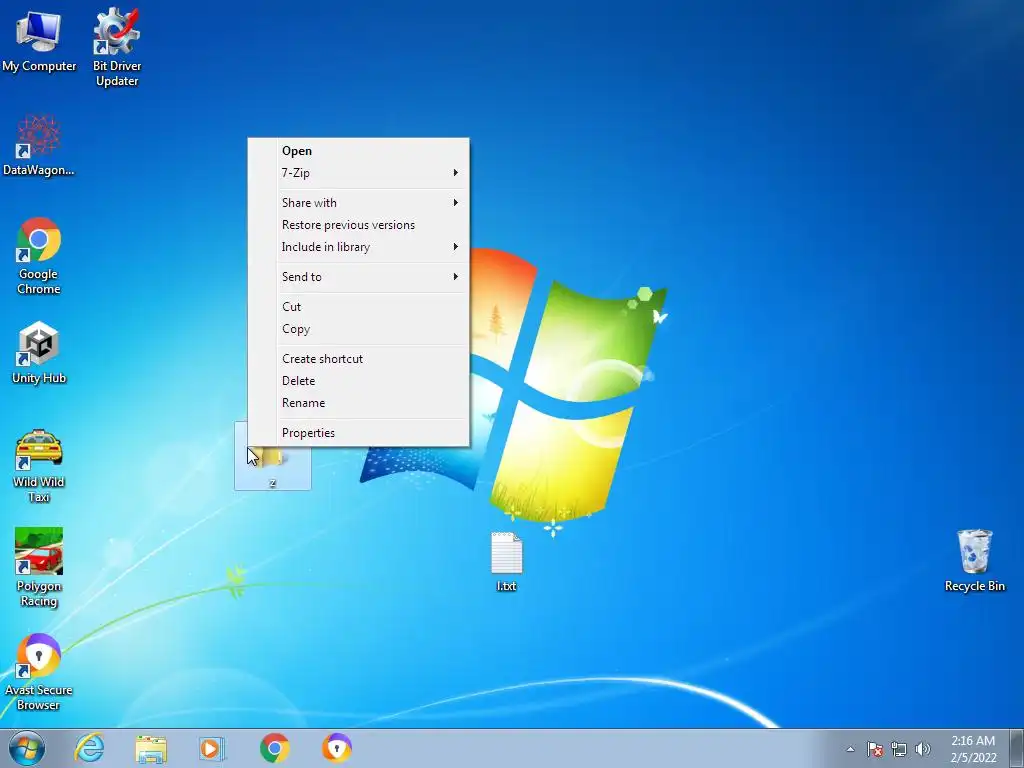Screen dimensions: 1024x768
Task: Select the z folder on desktop
Action: pyautogui.click(x=273, y=456)
